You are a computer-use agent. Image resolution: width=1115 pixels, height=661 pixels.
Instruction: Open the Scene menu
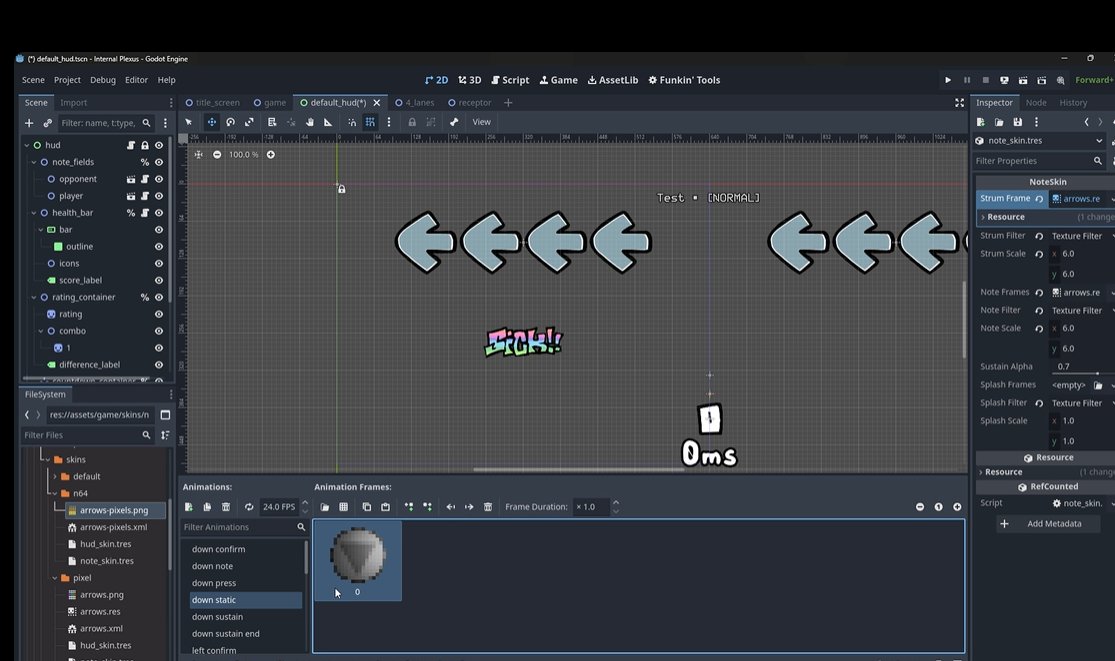coord(33,80)
